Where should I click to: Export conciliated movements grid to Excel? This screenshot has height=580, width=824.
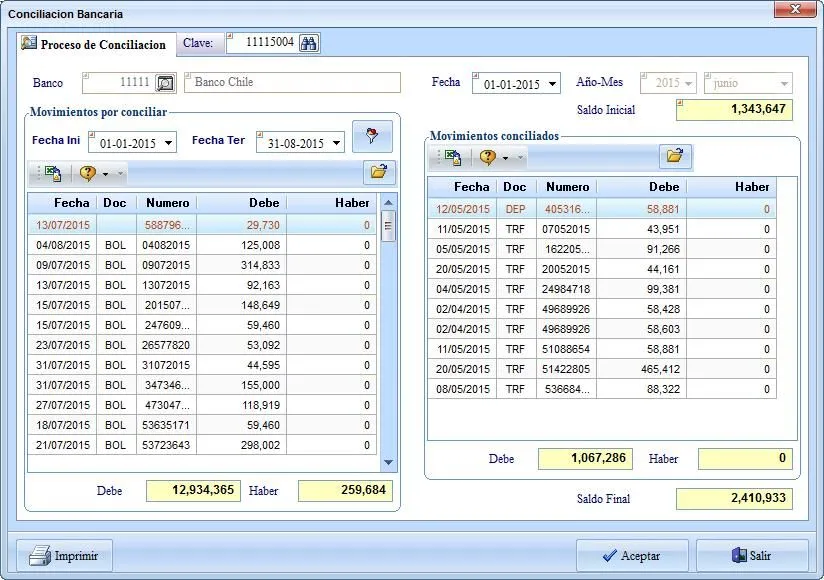click(x=452, y=157)
